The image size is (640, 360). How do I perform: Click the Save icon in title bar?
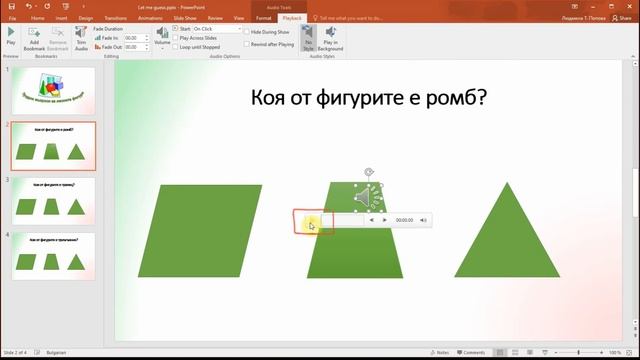(x=11, y=7)
